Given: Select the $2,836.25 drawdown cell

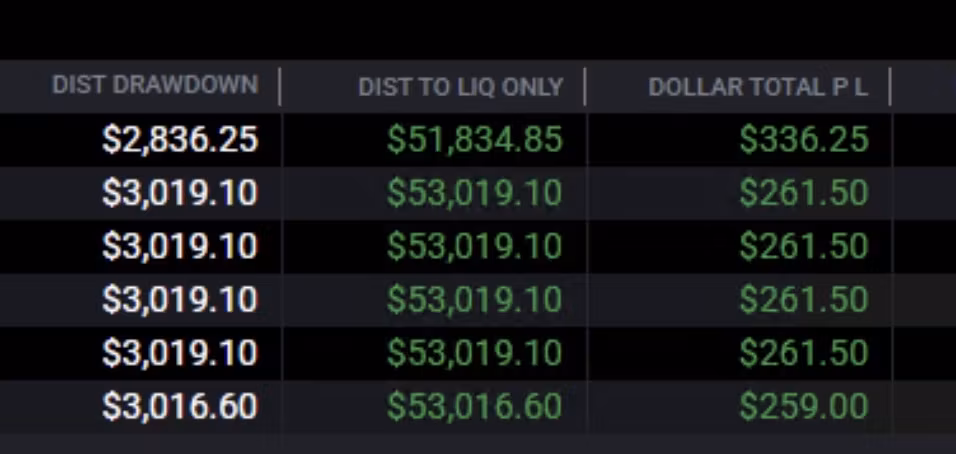Looking at the screenshot, I should [x=180, y=140].
